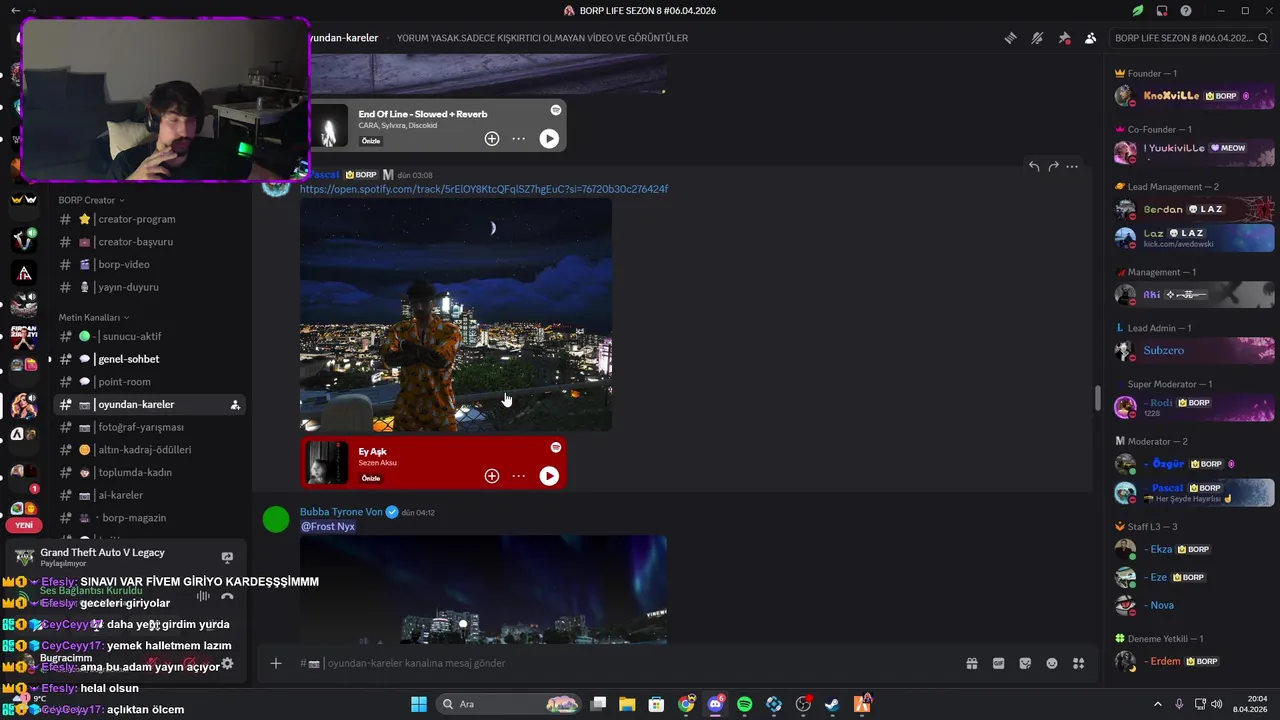Open Spotify logo on Ey Aşk embed
The width and height of the screenshot is (1280, 720).
(x=556, y=447)
